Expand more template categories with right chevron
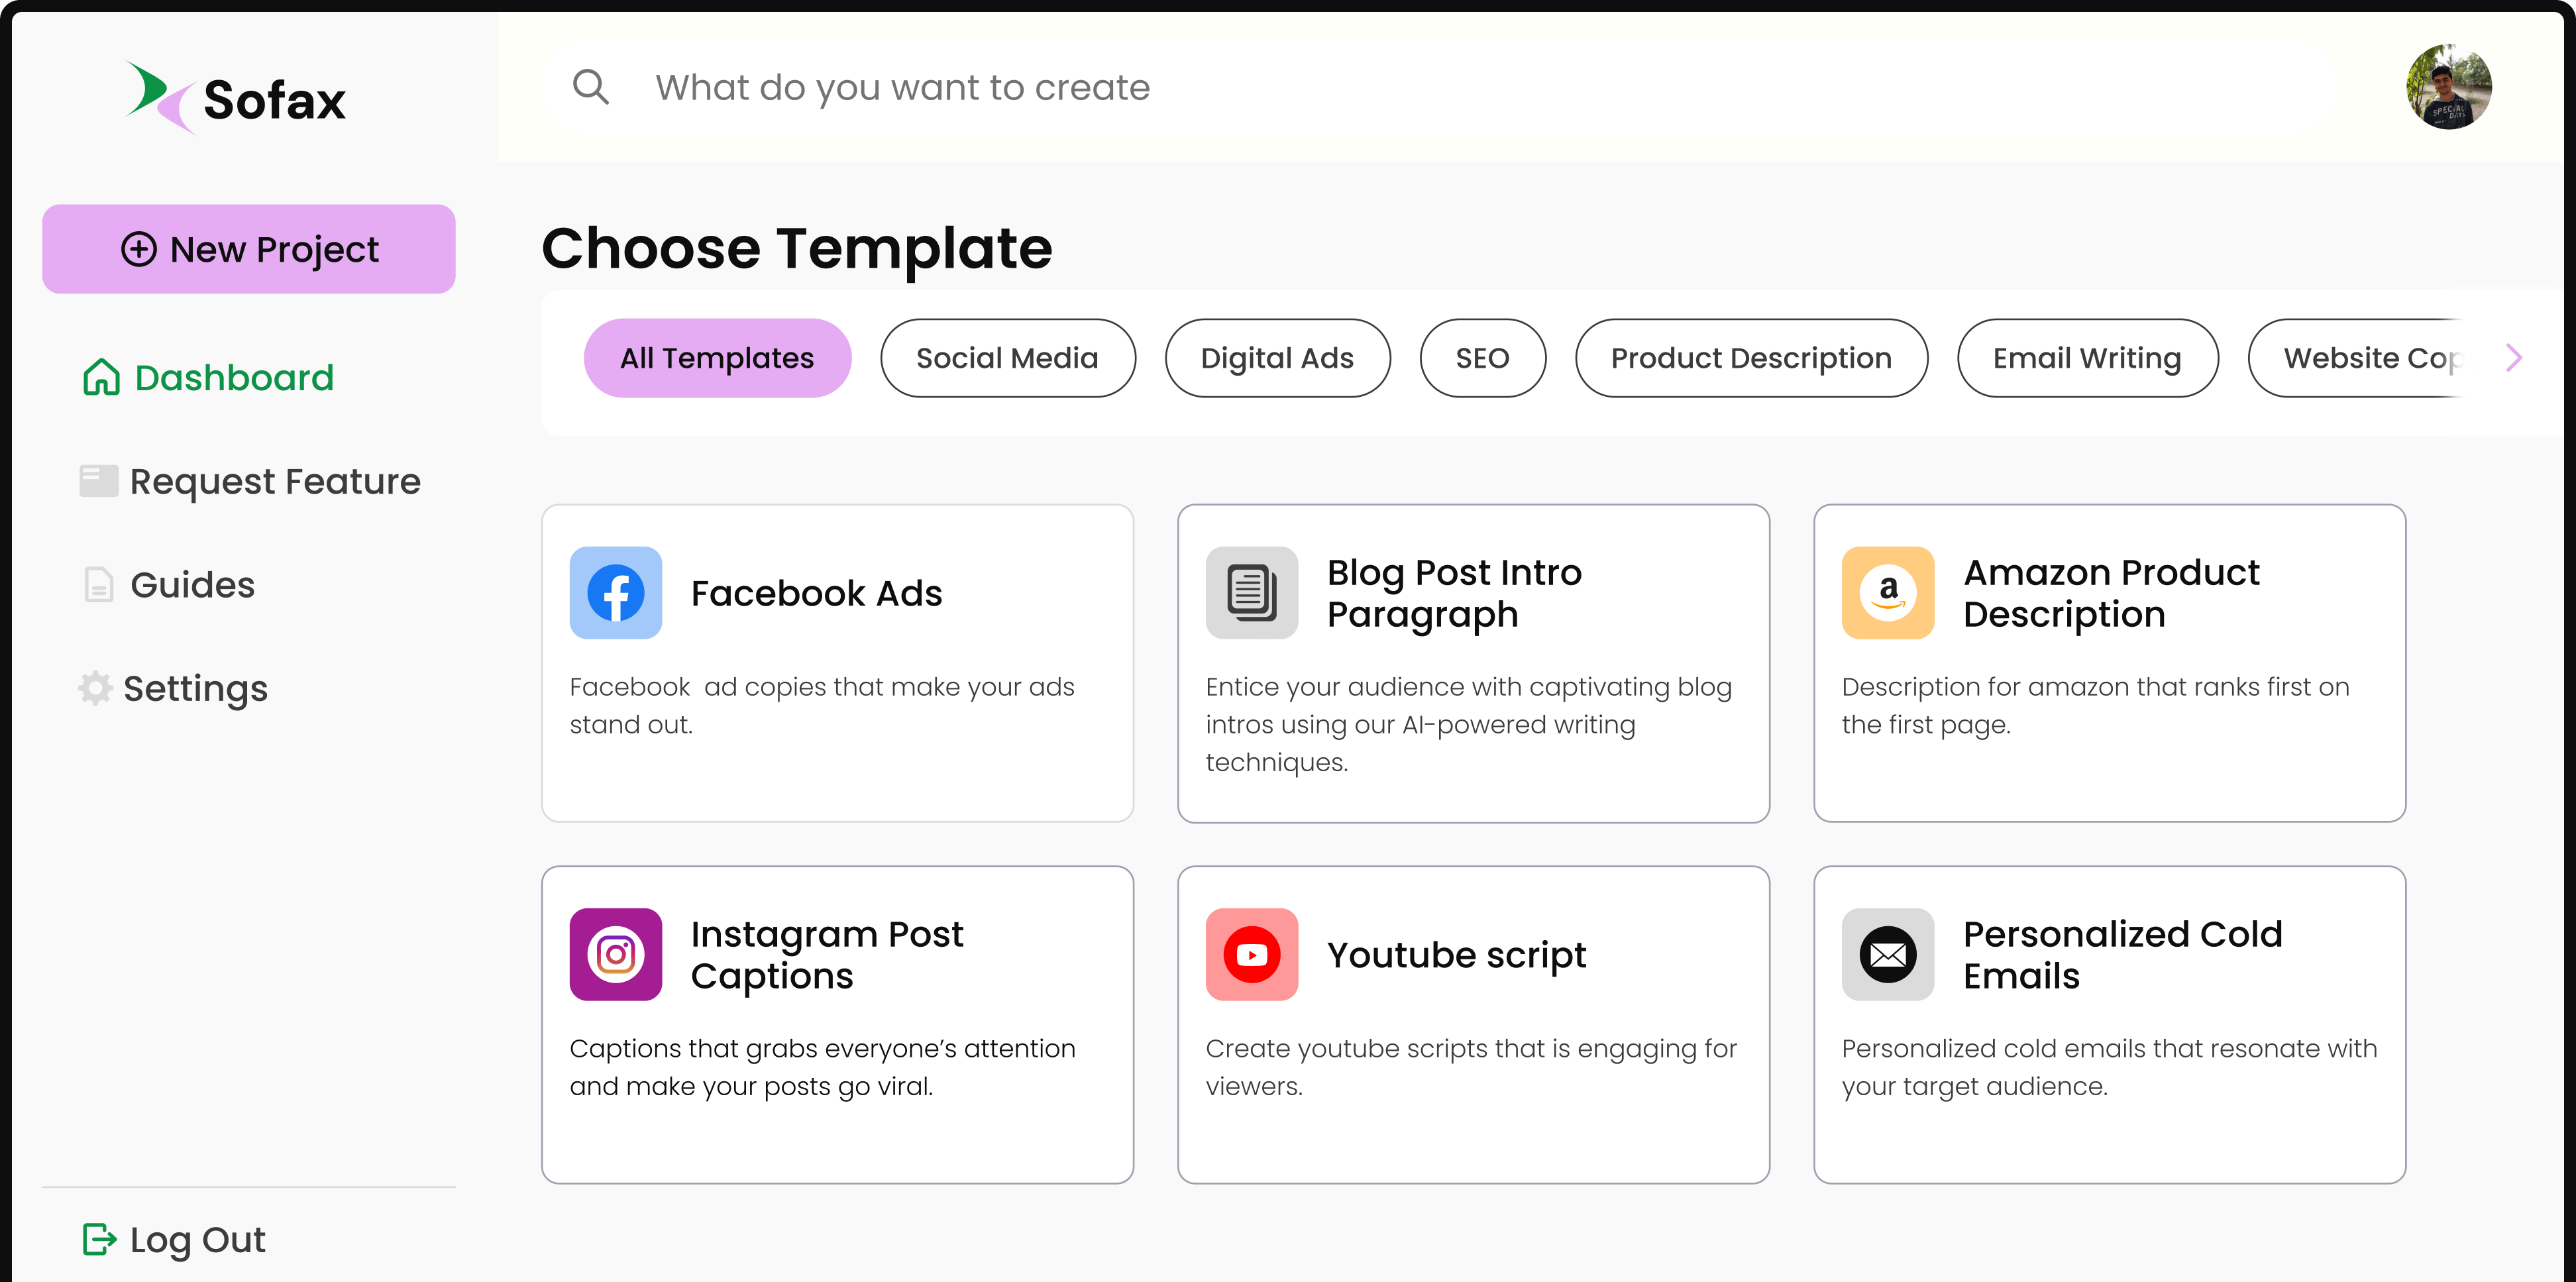 [2514, 358]
